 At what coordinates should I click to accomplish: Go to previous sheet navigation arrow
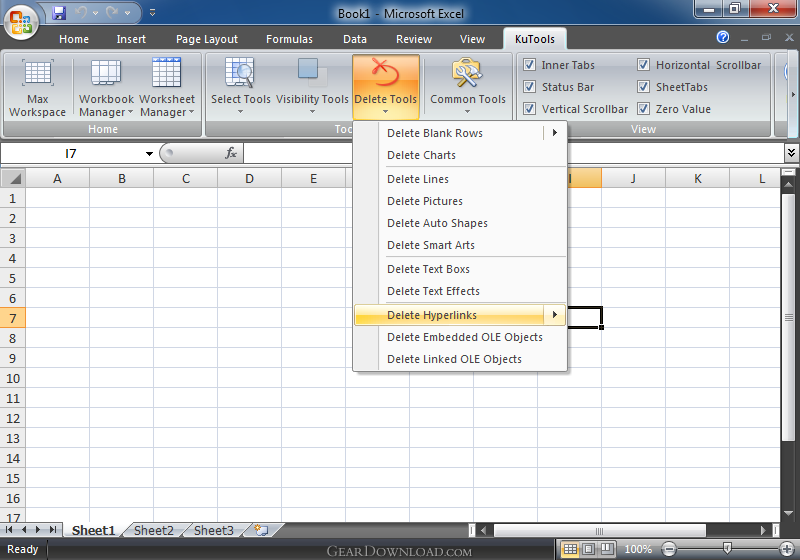point(24,530)
